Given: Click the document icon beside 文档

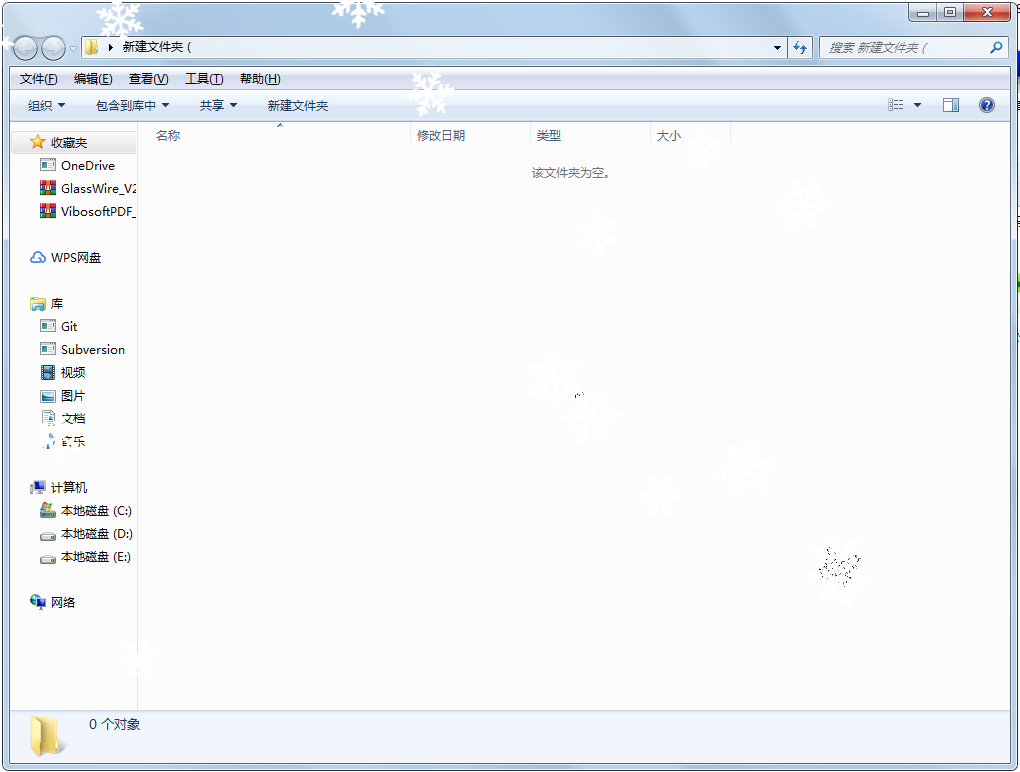Looking at the screenshot, I should 48,418.
